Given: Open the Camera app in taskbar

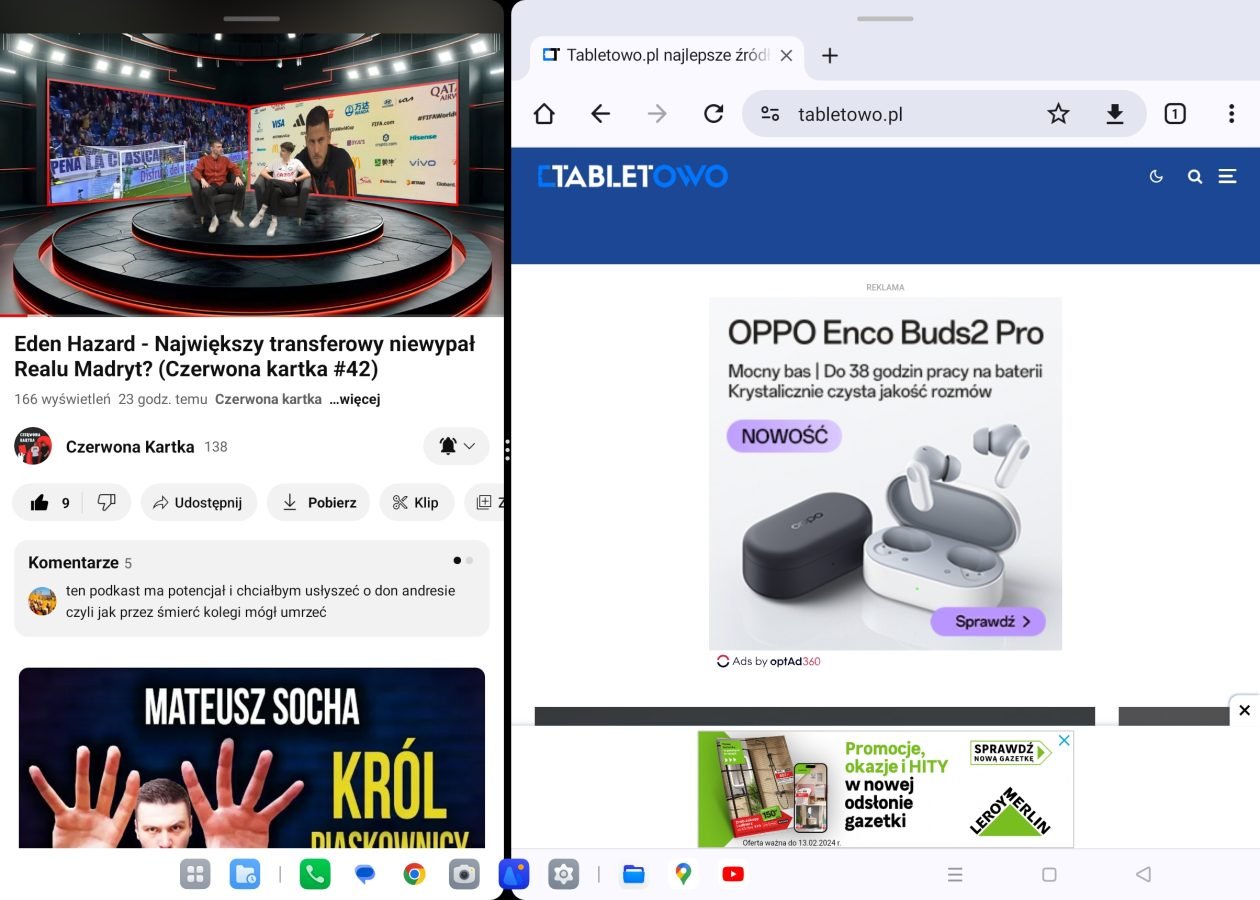Looking at the screenshot, I should pos(464,875).
